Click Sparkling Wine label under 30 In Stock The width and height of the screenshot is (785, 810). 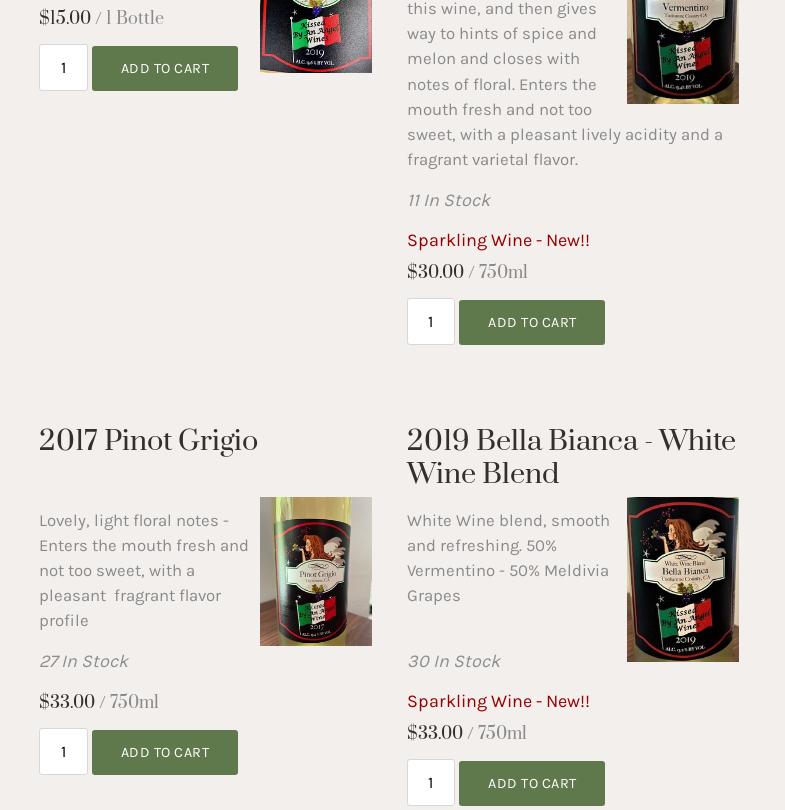point(498,701)
